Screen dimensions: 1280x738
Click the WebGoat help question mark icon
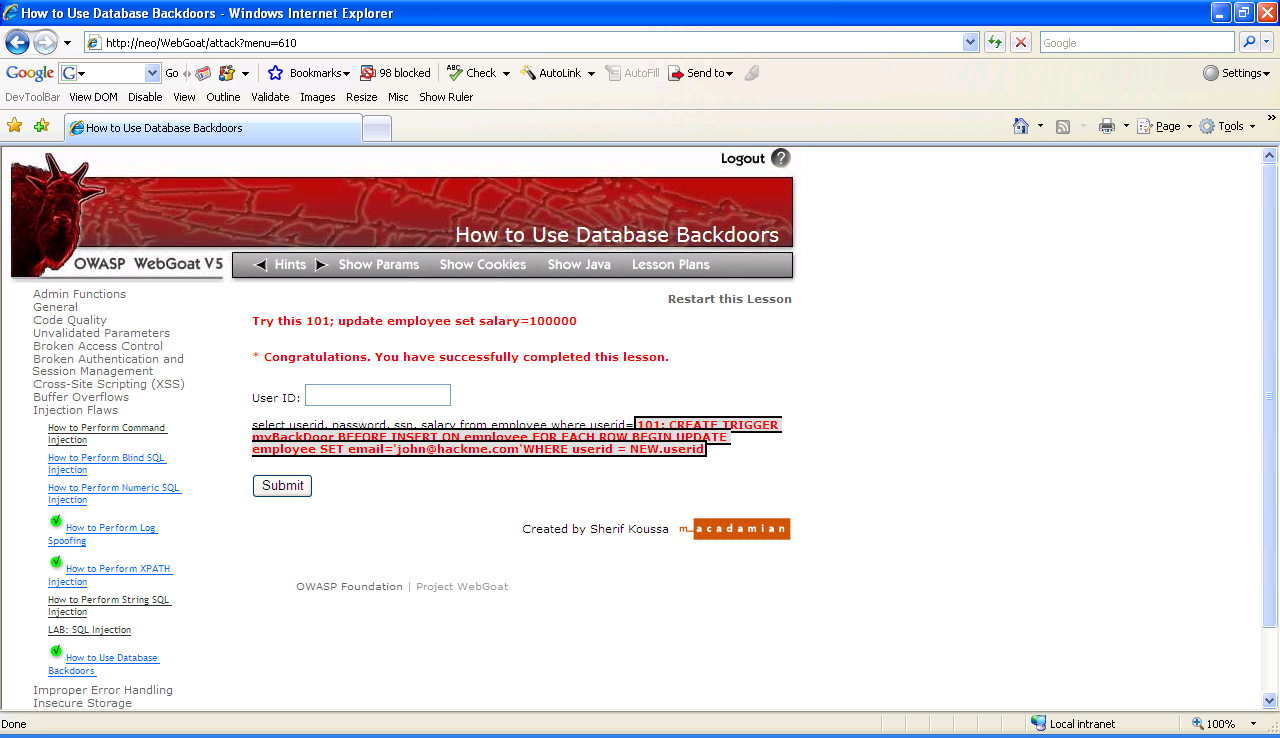click(780, 158)
